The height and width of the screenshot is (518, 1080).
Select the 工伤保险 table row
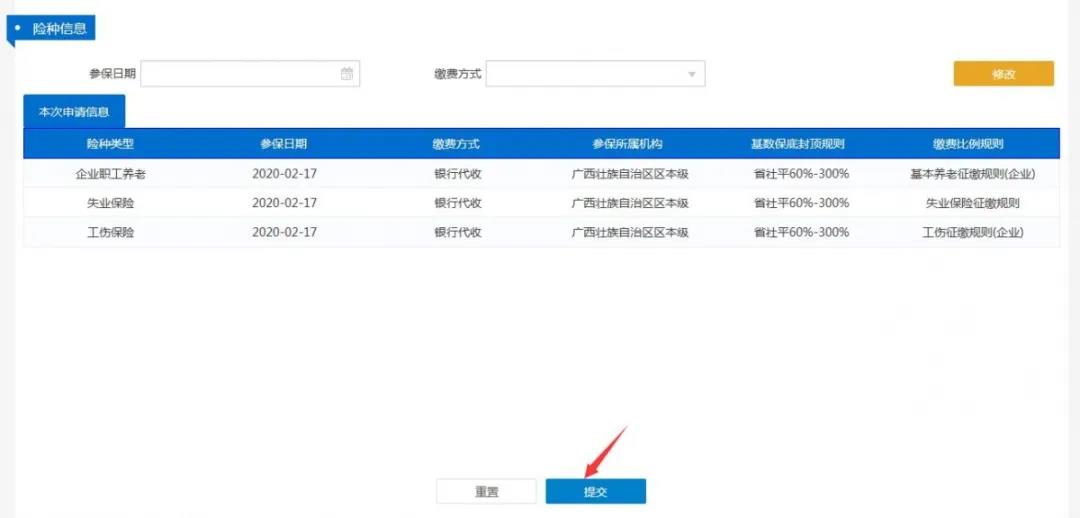coord(110,232)
